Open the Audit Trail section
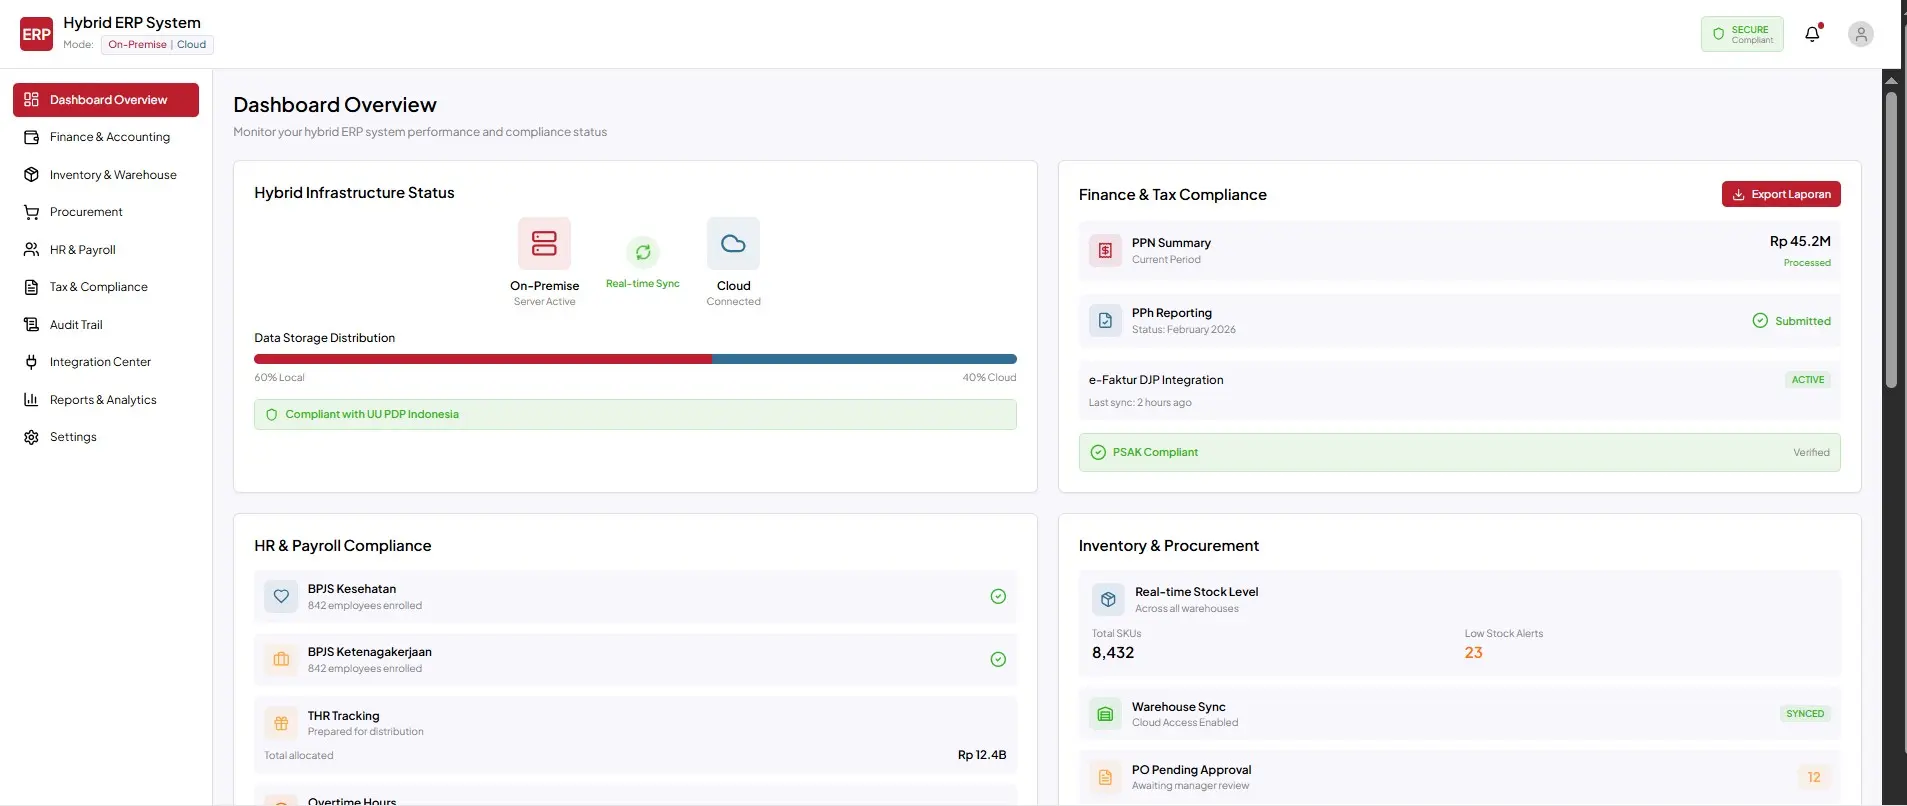 point(106,325)
